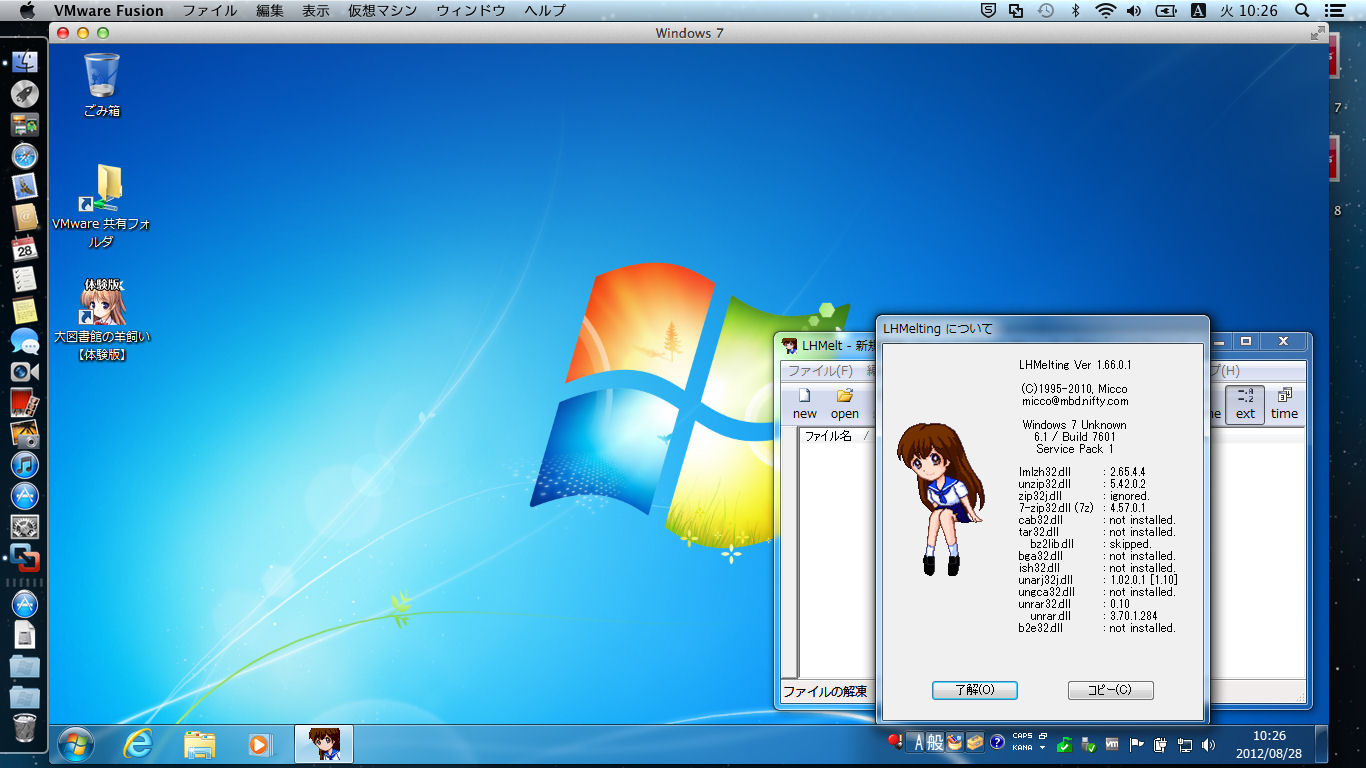Click the Windows show desktop strip
1366x768 pixels.
click(x=1322, y=744)
